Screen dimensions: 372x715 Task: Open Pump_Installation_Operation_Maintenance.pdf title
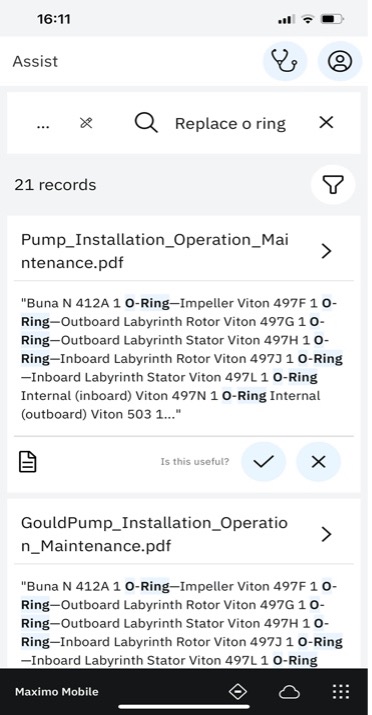pos(155,251)
